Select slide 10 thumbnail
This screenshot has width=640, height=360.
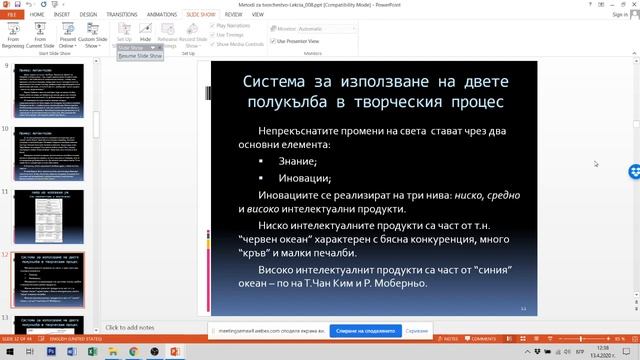tap(49, 153)
